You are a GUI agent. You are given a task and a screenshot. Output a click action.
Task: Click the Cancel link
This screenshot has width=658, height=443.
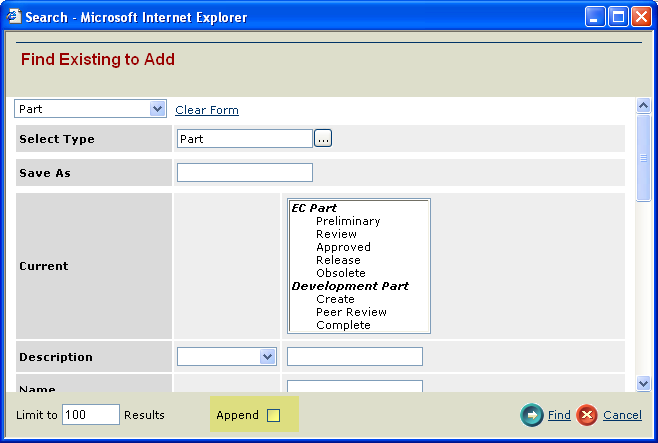[622, 415]
